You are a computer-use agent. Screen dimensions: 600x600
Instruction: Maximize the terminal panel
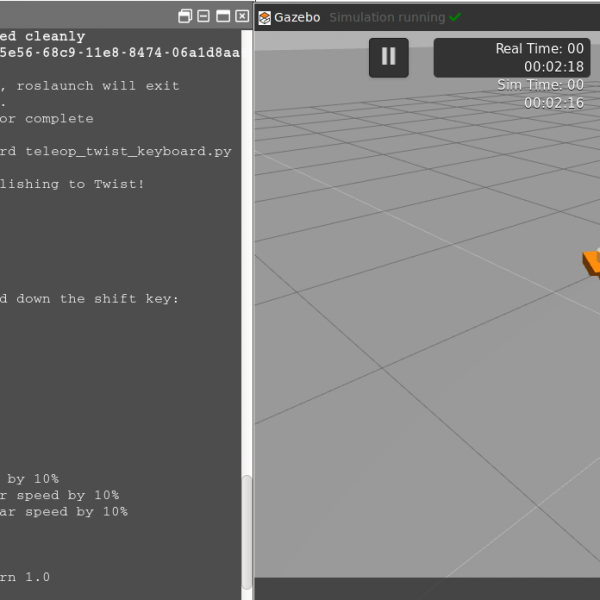[223, 16]
